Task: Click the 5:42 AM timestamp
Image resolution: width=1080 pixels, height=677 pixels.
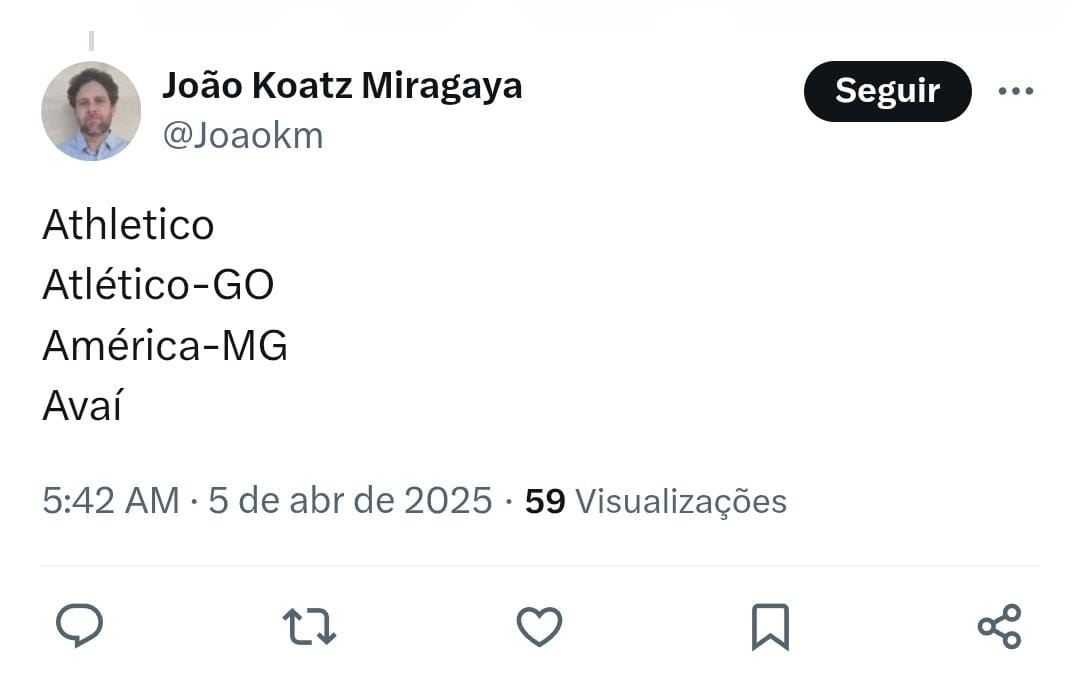Action: [x=110, y=500]
